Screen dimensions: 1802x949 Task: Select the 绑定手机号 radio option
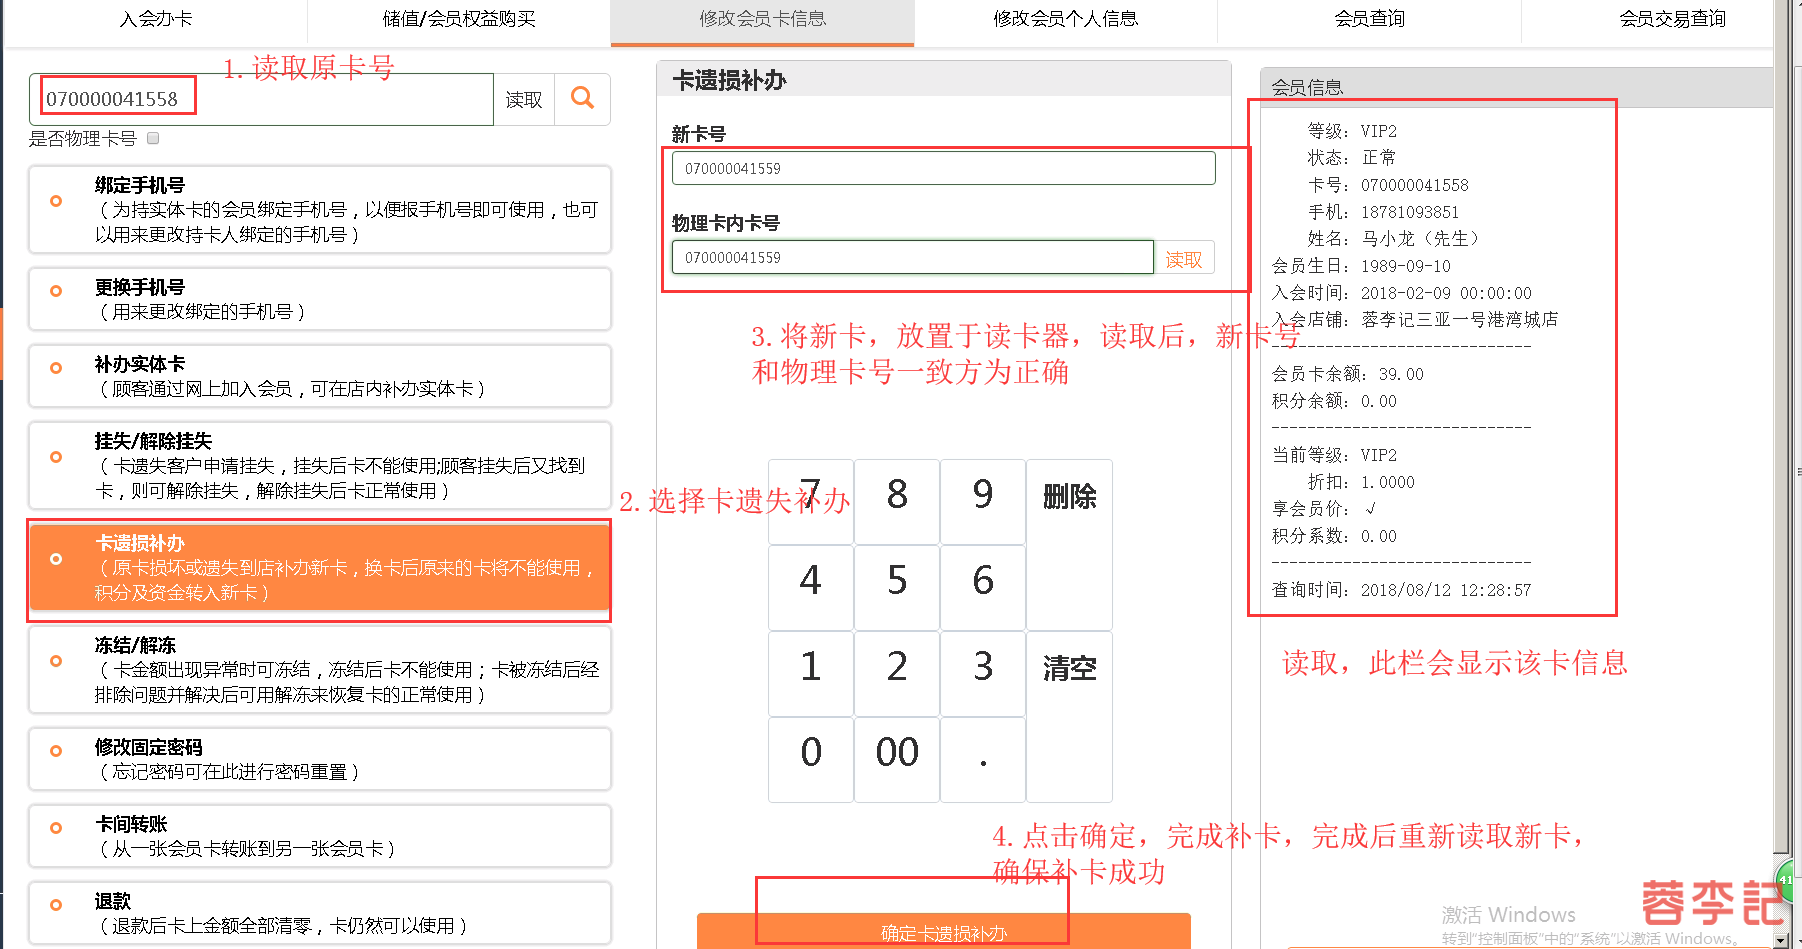click(x=56, y=201)
